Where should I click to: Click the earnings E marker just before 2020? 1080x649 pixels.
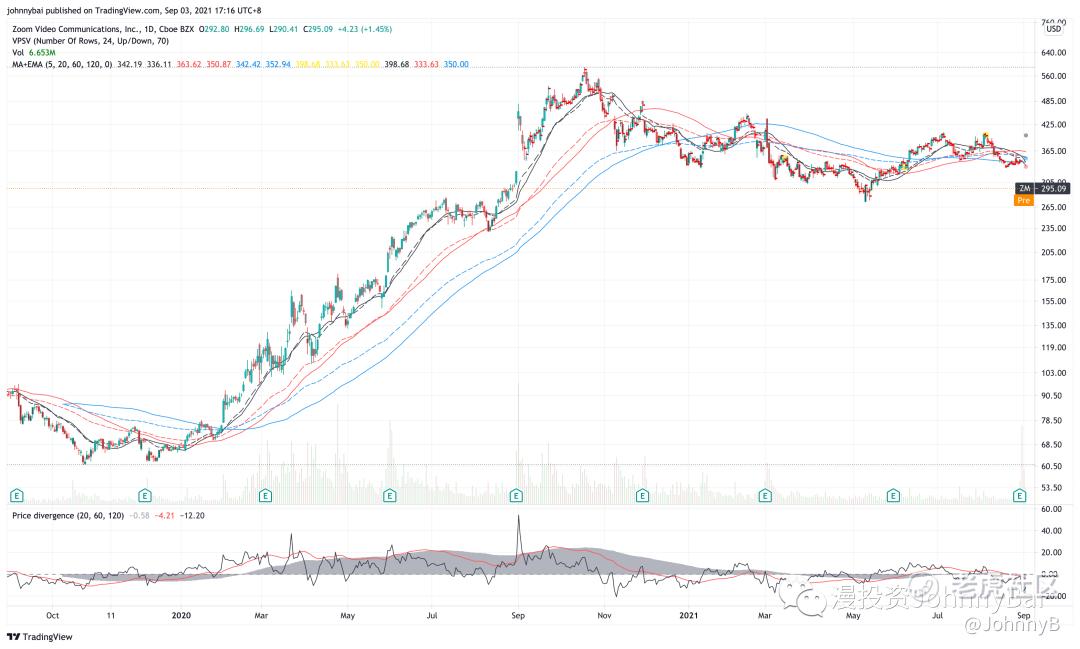click(x=145, y=495)
